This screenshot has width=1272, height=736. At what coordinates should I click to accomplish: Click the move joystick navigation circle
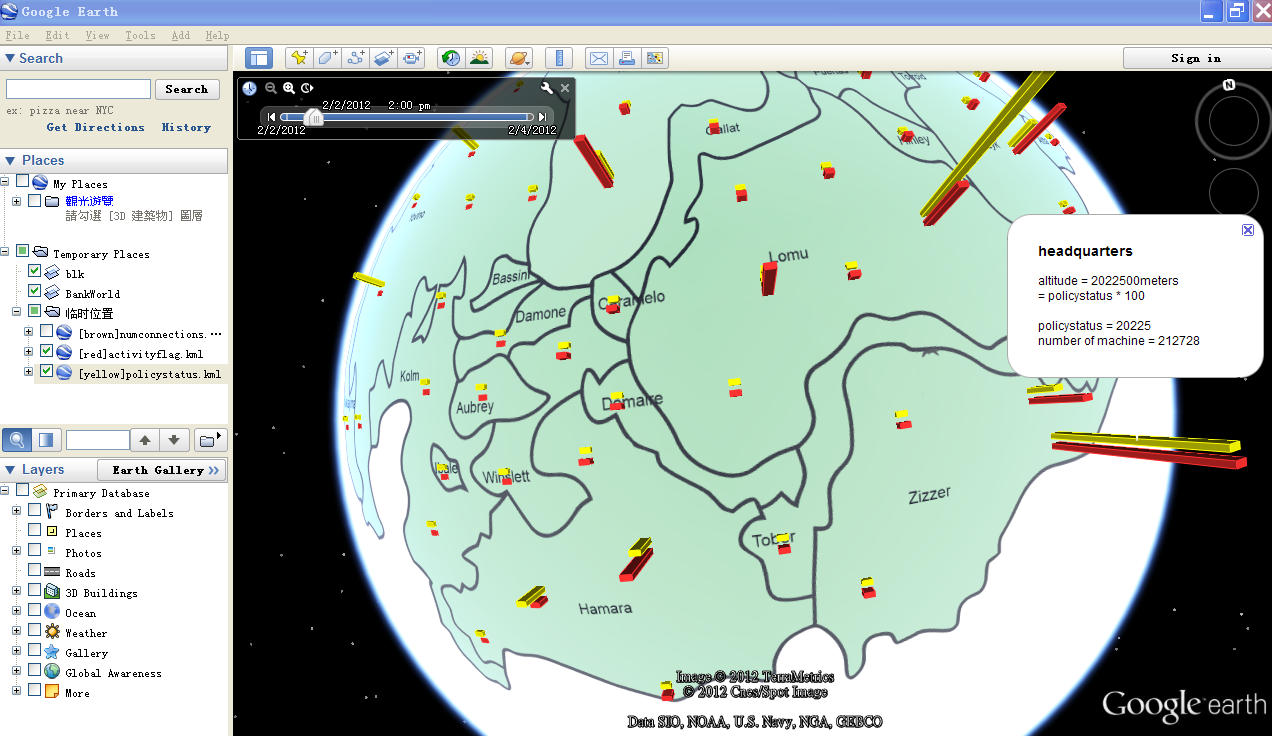click(x=1233, y=192)
